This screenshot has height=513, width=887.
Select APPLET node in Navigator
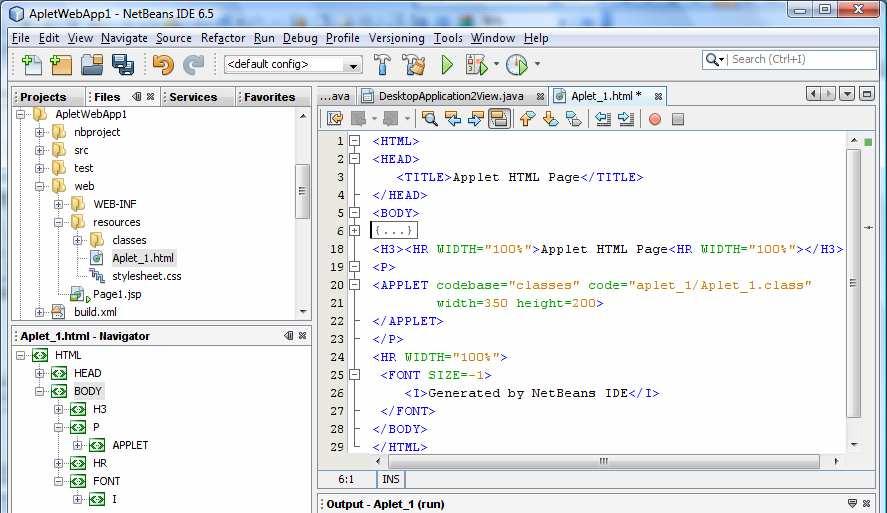coord(130,445)
